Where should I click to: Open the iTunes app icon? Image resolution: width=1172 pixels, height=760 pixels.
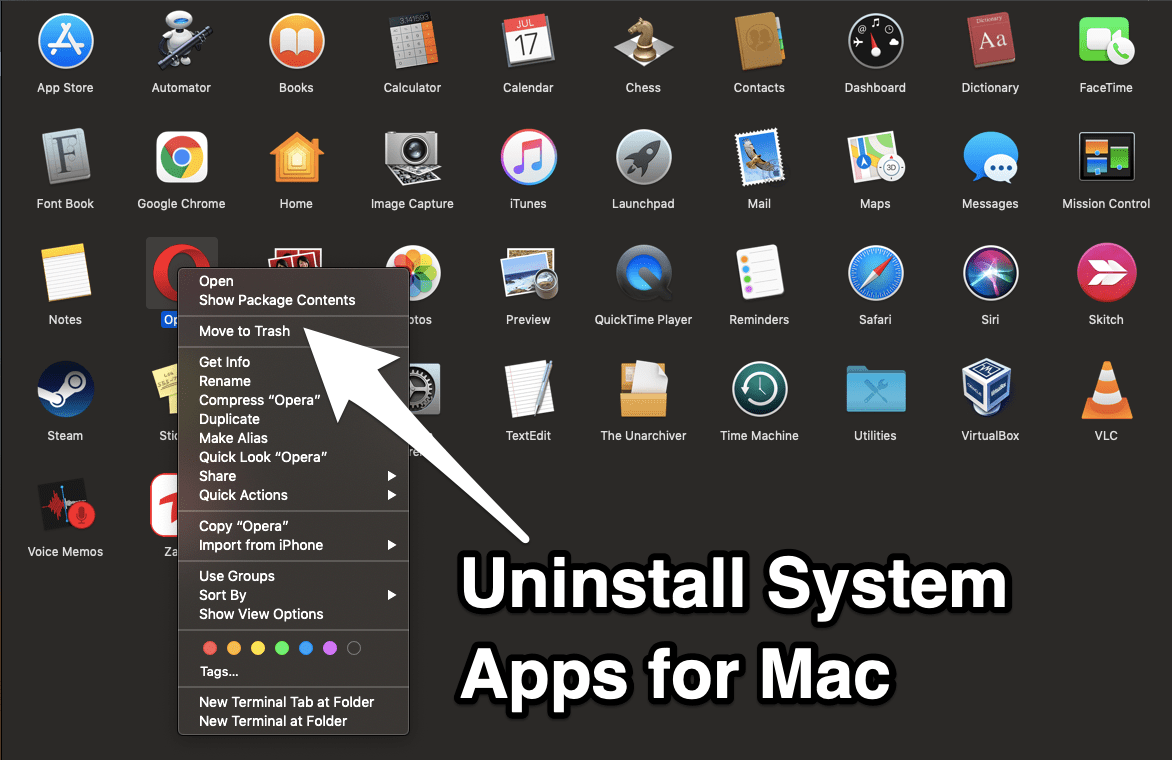pyautogui.click(x=528, y=157)
